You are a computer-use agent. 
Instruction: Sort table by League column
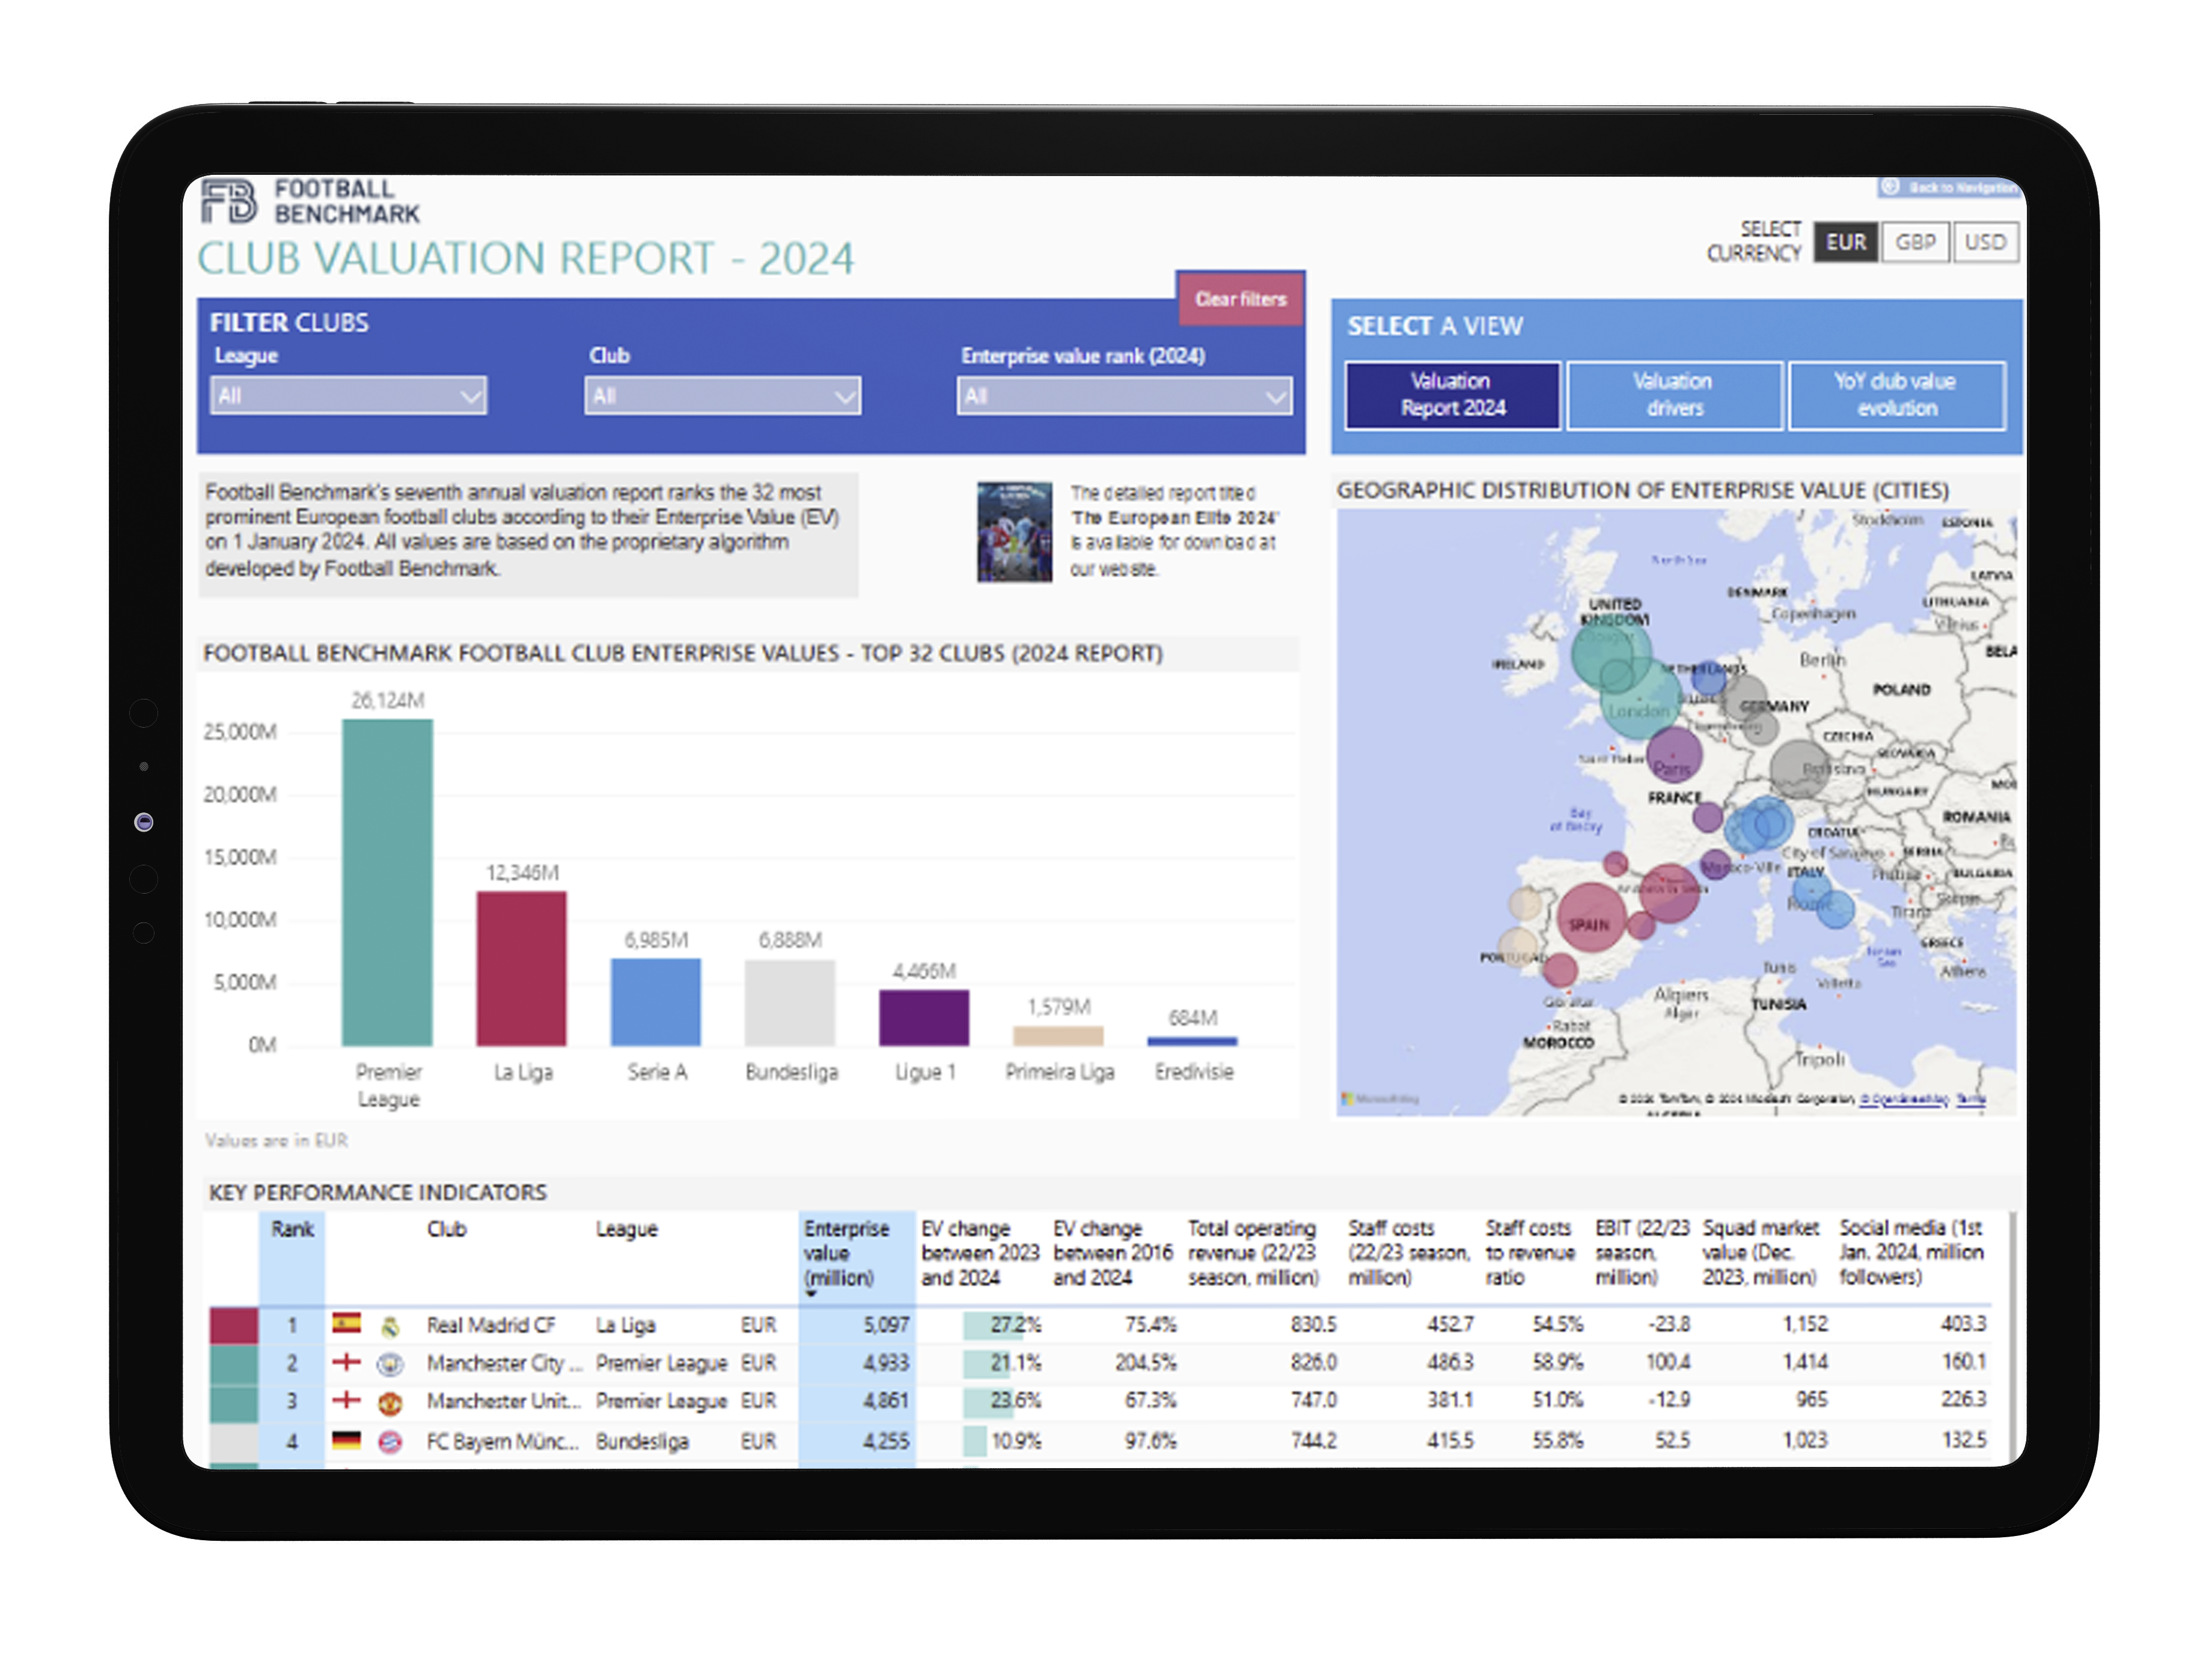[x=627, y=1229]
